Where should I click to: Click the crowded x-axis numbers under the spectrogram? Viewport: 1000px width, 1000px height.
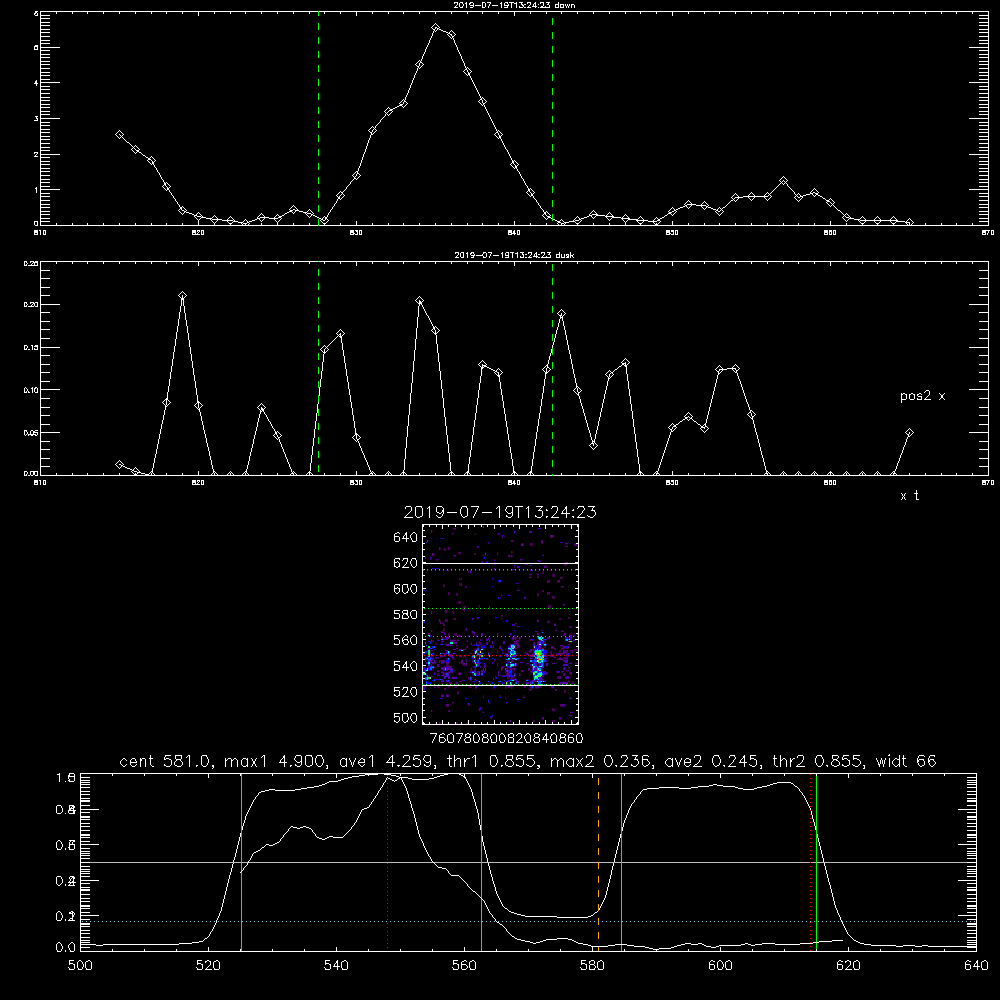(x=506, y=738)
